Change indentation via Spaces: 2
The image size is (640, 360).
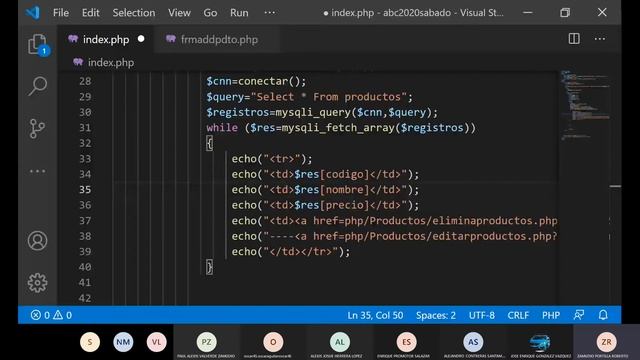[x=436, y=315]
